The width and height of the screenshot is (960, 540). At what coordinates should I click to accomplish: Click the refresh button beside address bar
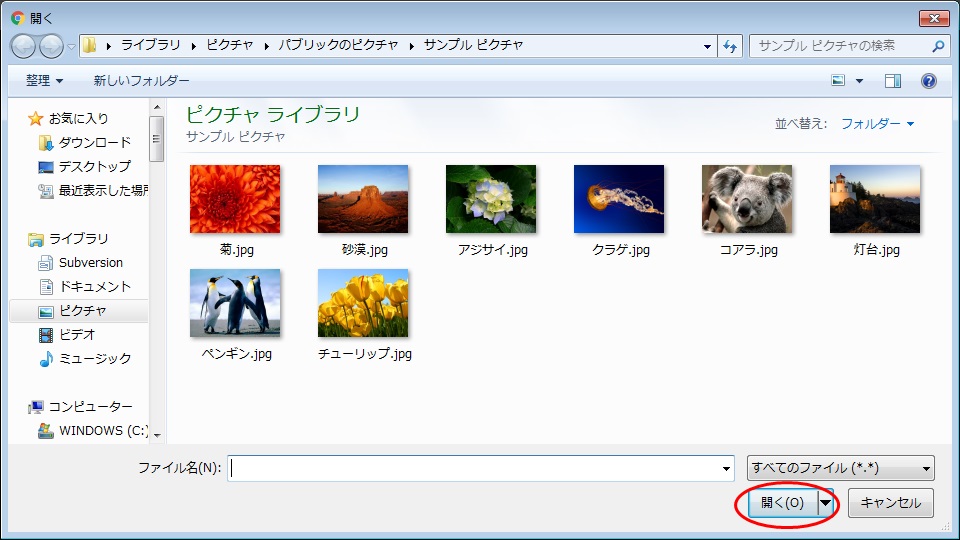point(730,46)
